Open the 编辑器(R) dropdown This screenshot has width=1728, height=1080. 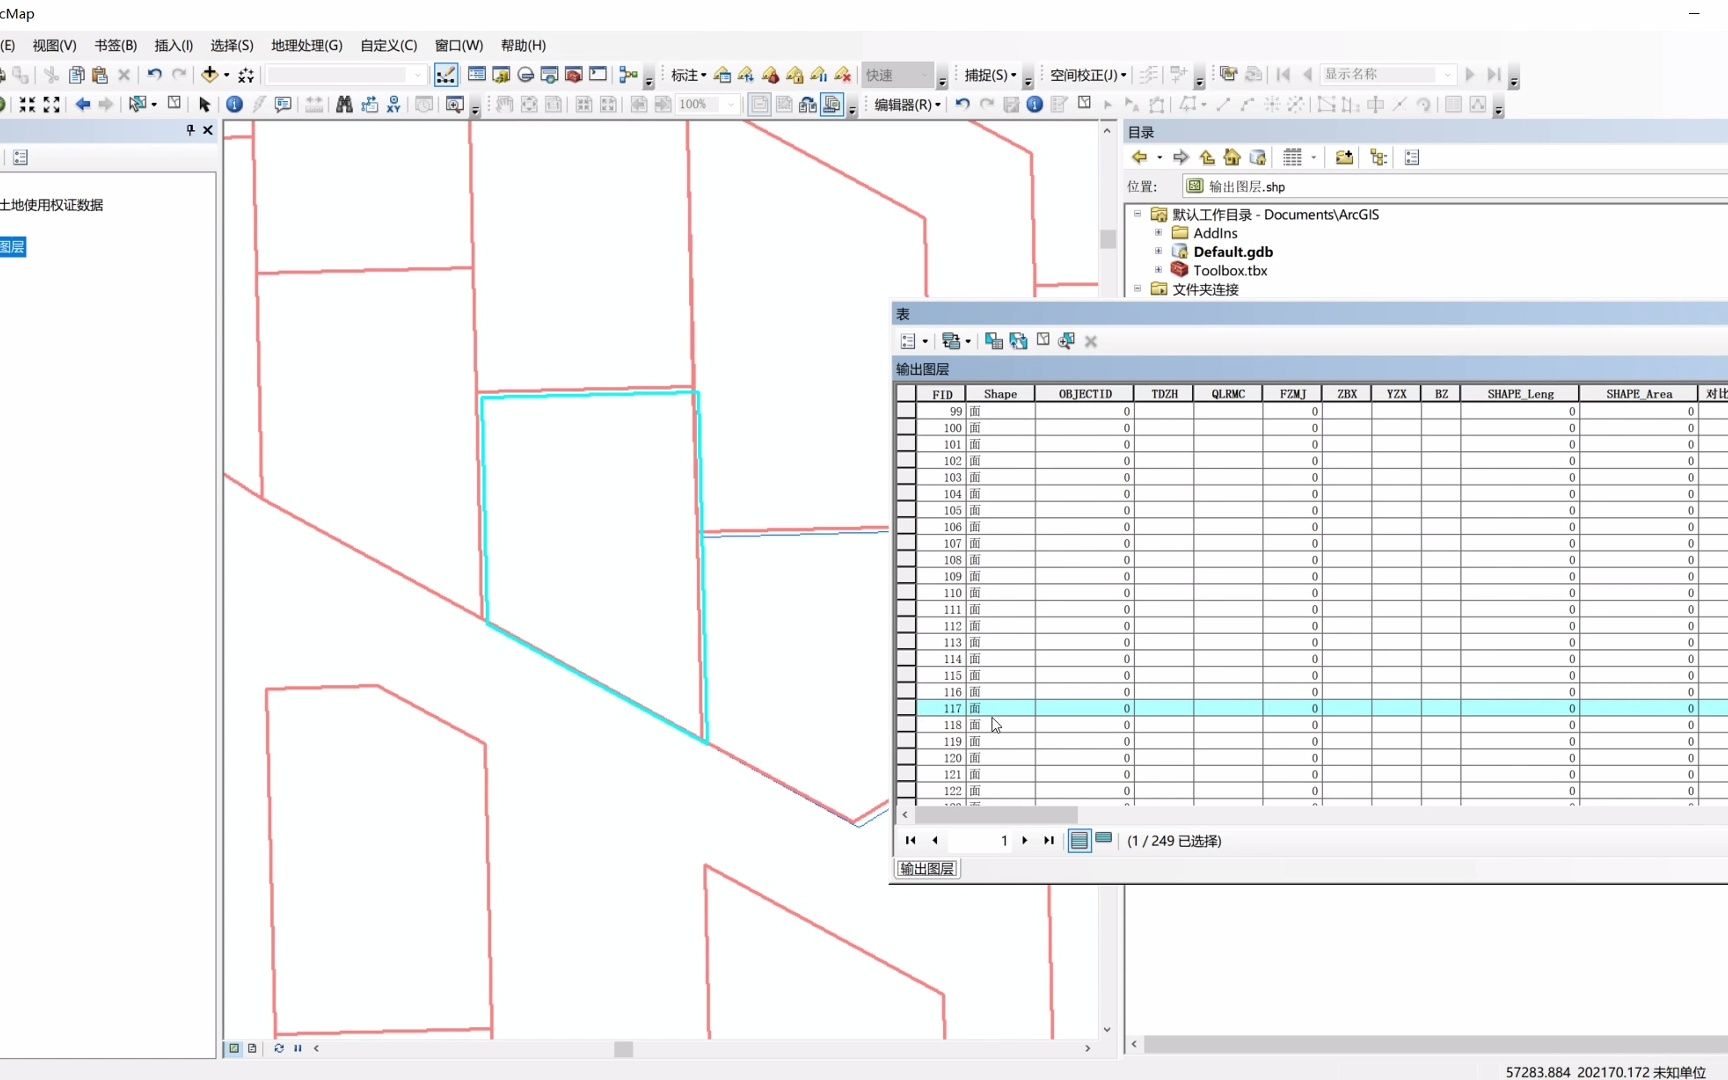tap(907, 104)
